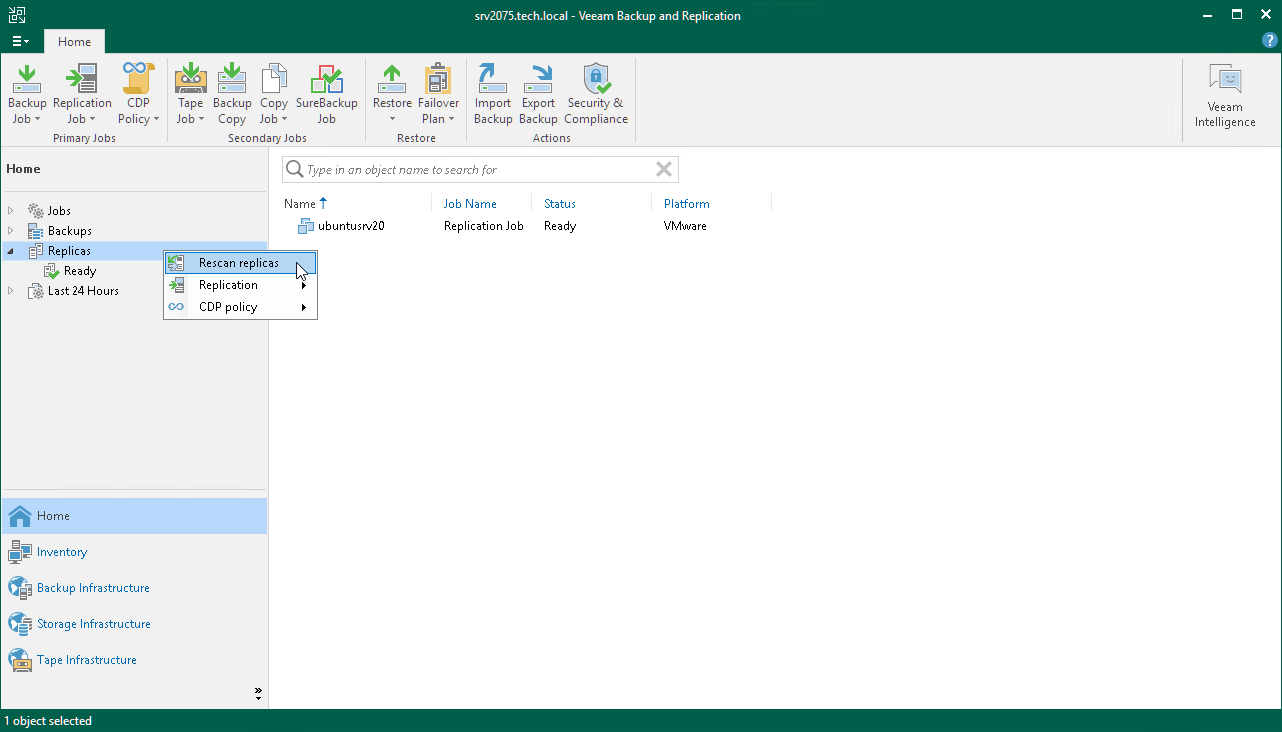
Task: Sort by the Status column header
Action: click(x=560, y=204)
